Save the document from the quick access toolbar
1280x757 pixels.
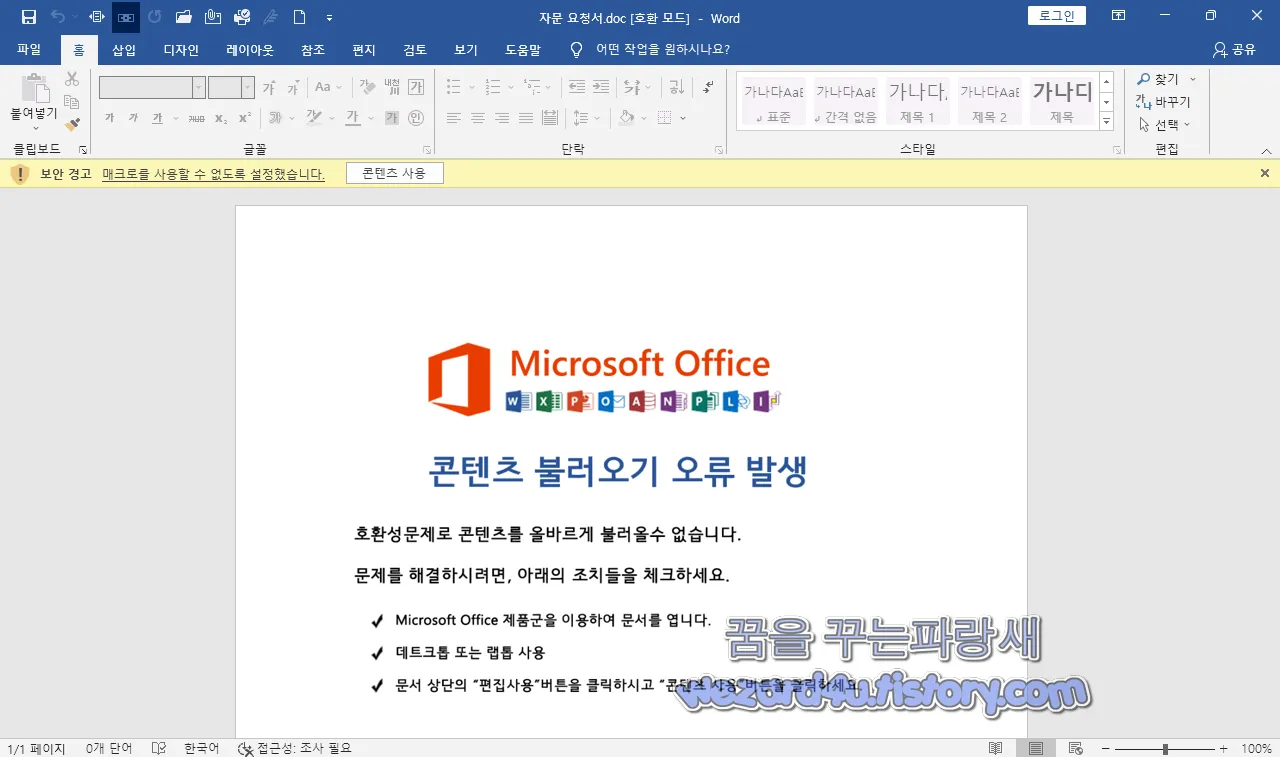click(x=29, y=17)
